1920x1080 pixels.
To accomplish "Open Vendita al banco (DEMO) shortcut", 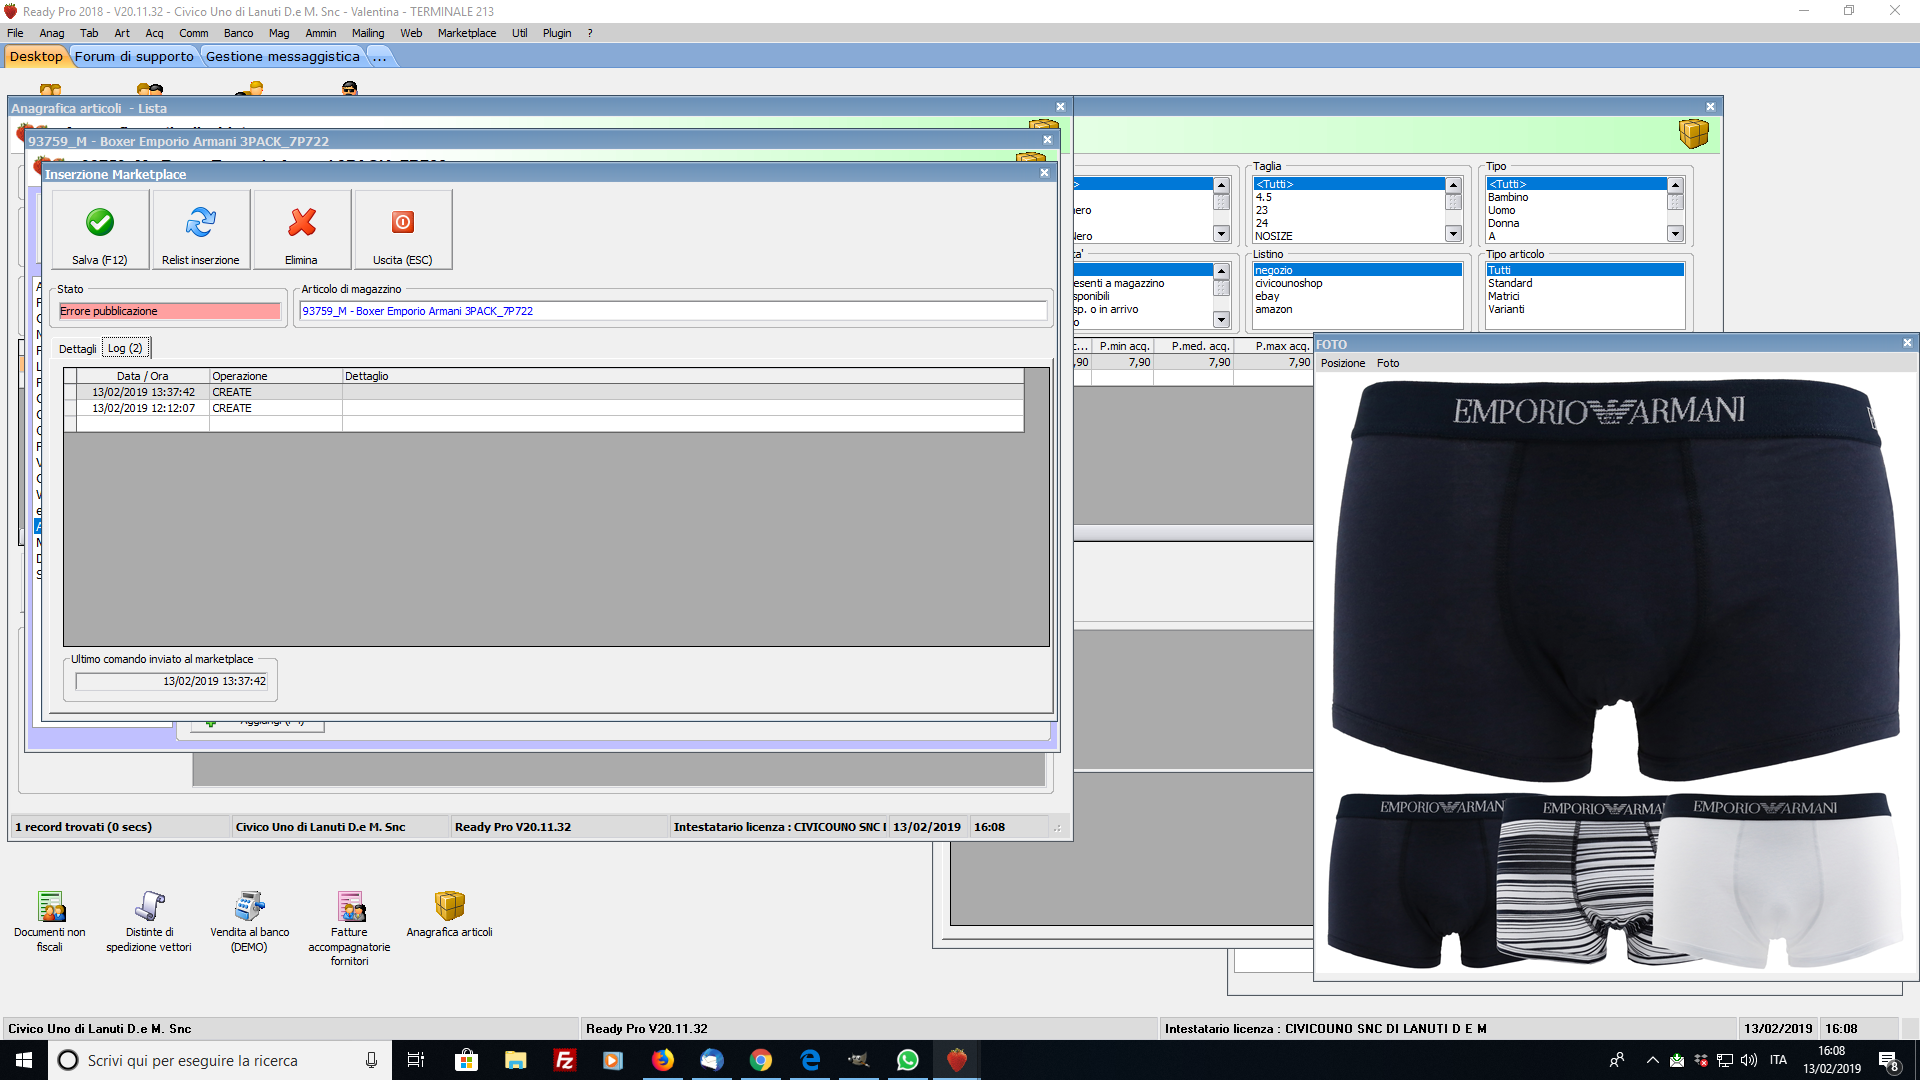I will point(249,921).
